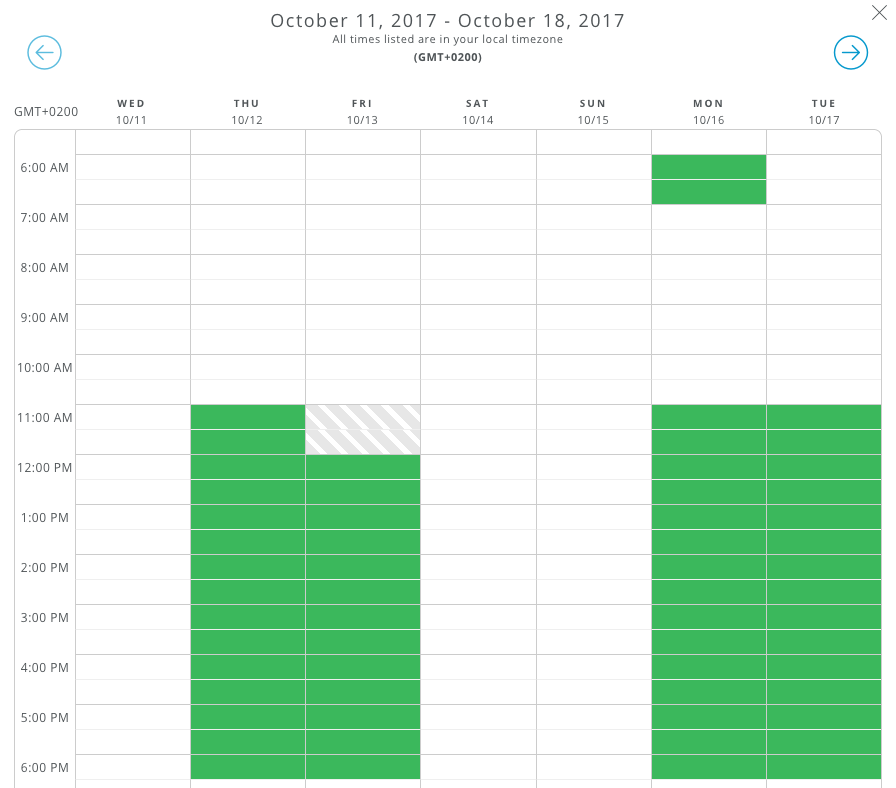Go to the previous week with left arrow
The height and width of the screenshot is (788, 896).
coord(45,53)
